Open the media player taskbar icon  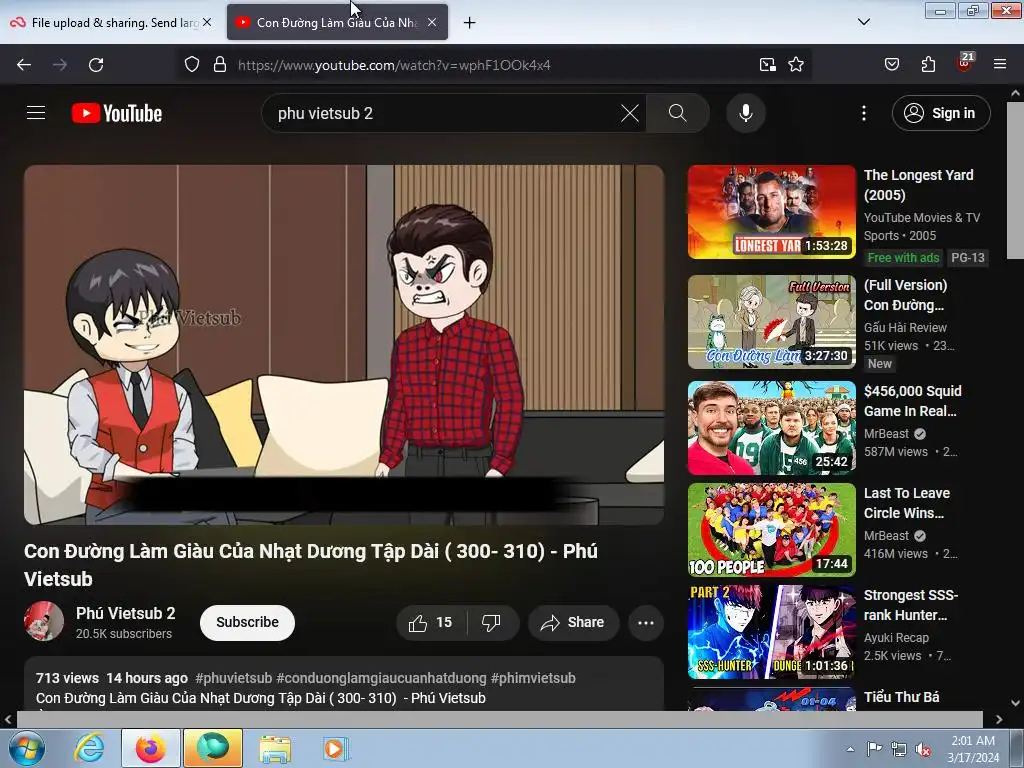[x=336, y=748]
